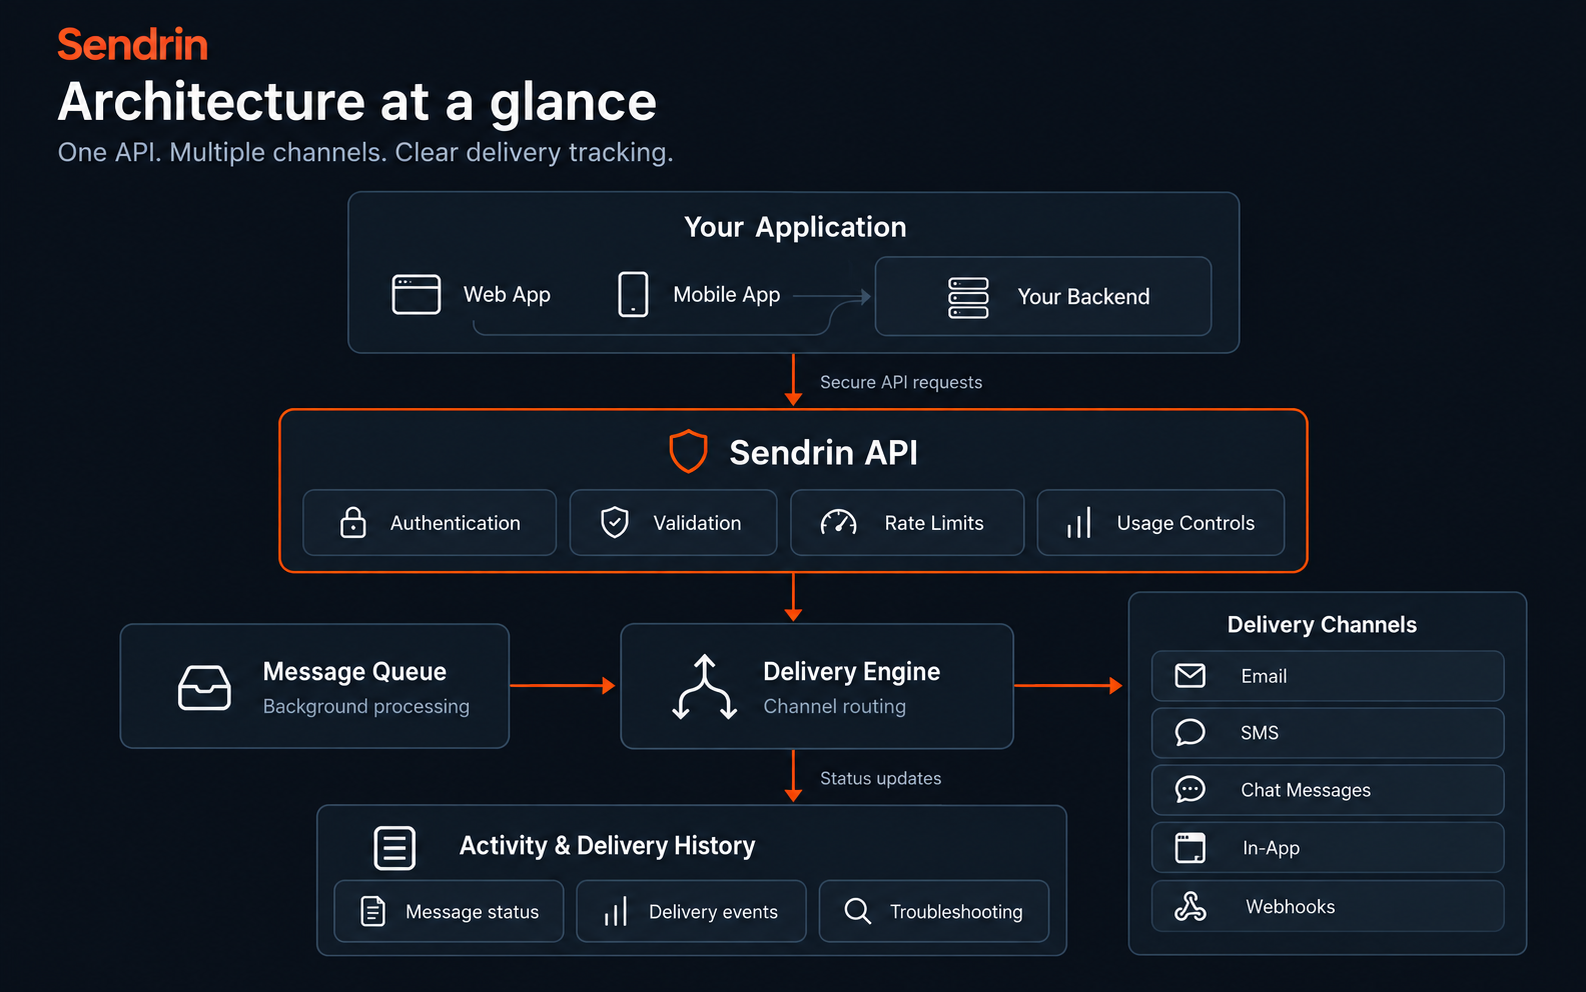The height and width of the screenshot is (992, 1586).
Task: Select the Usage Controls box
Action: click(x=1161, y=522)
